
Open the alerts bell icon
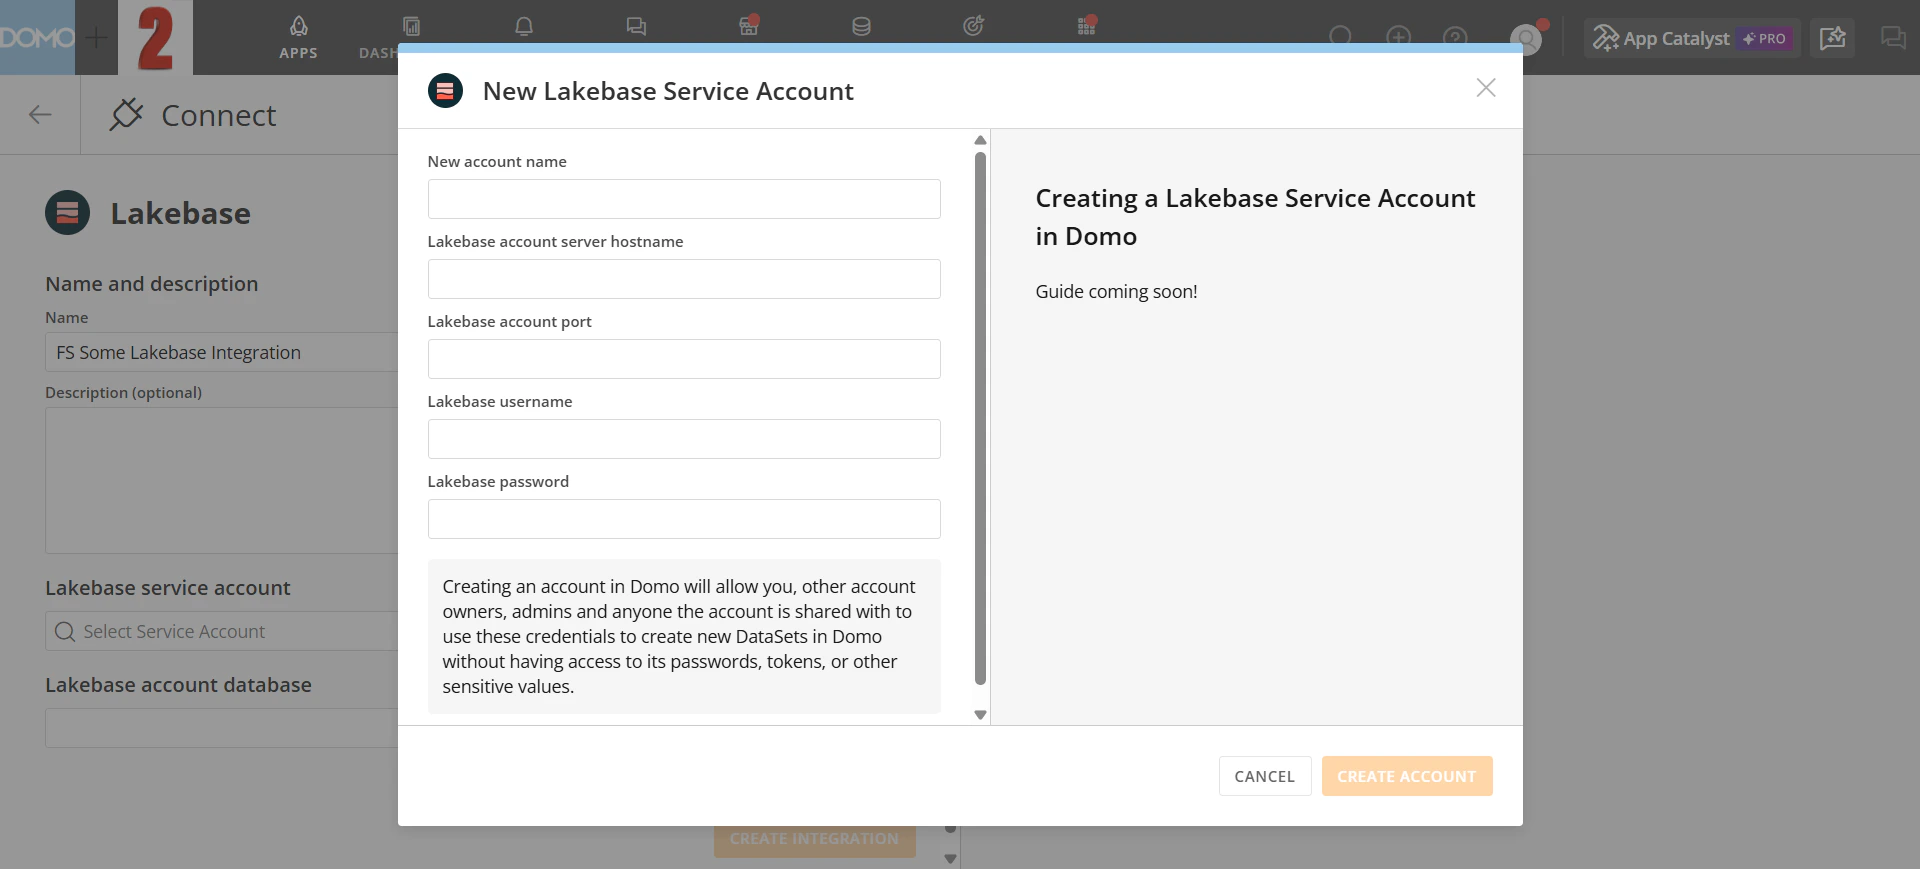tap(524, 26)
